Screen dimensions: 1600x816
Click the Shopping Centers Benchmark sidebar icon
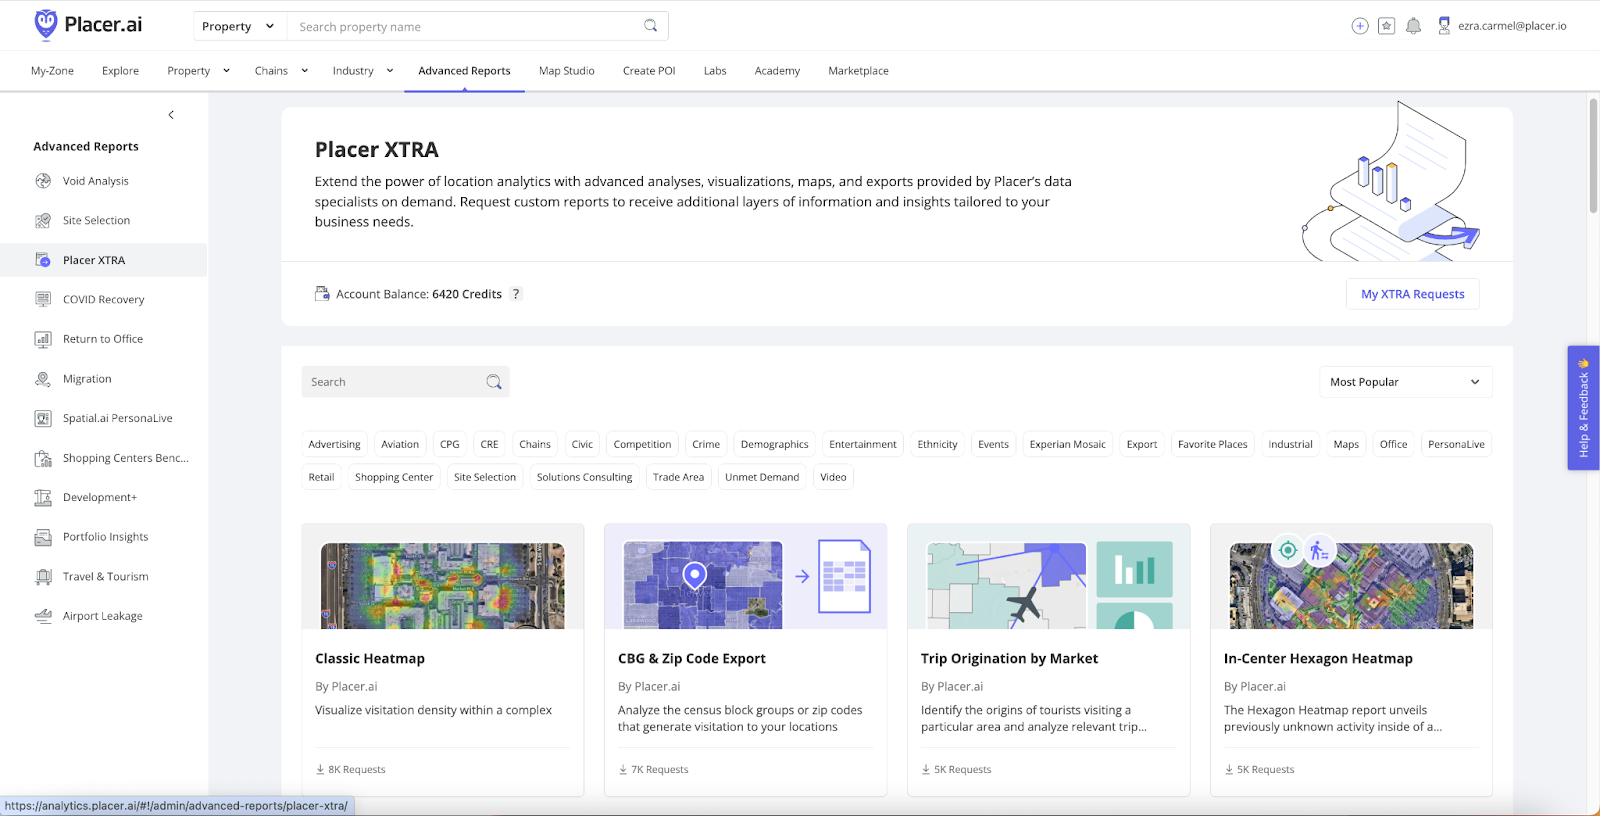43,458
